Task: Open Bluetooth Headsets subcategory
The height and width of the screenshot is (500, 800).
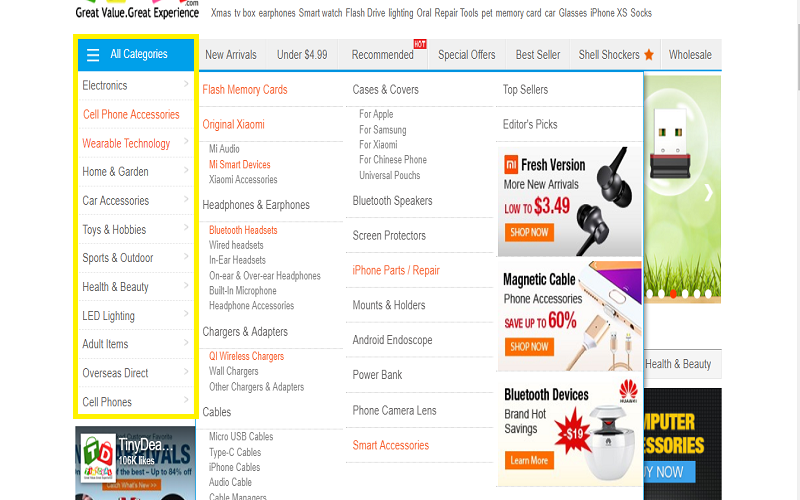Action: [243, 230]
